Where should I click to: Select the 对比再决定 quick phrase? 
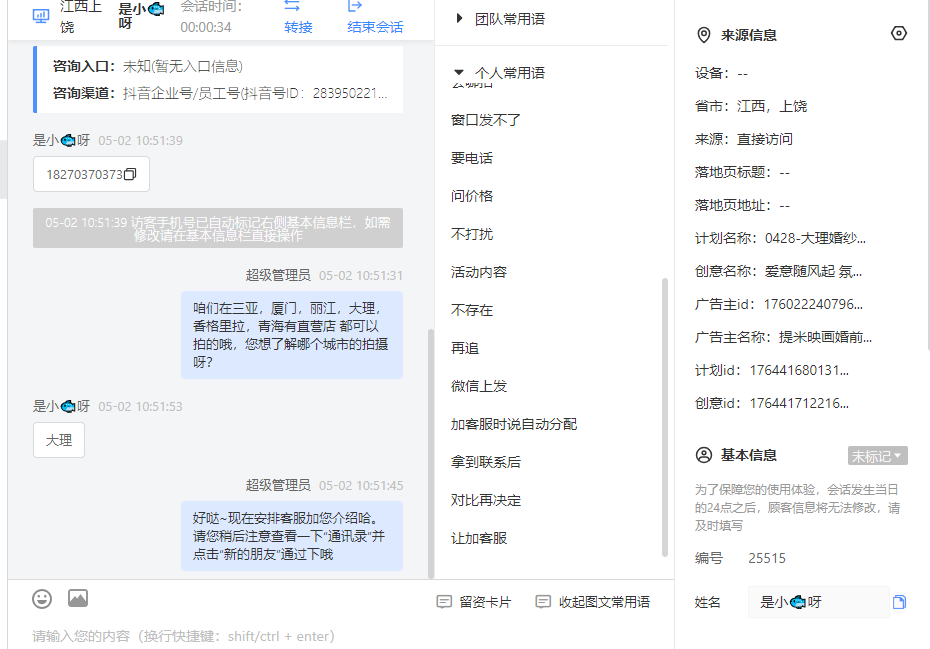[x=486, y=500]
